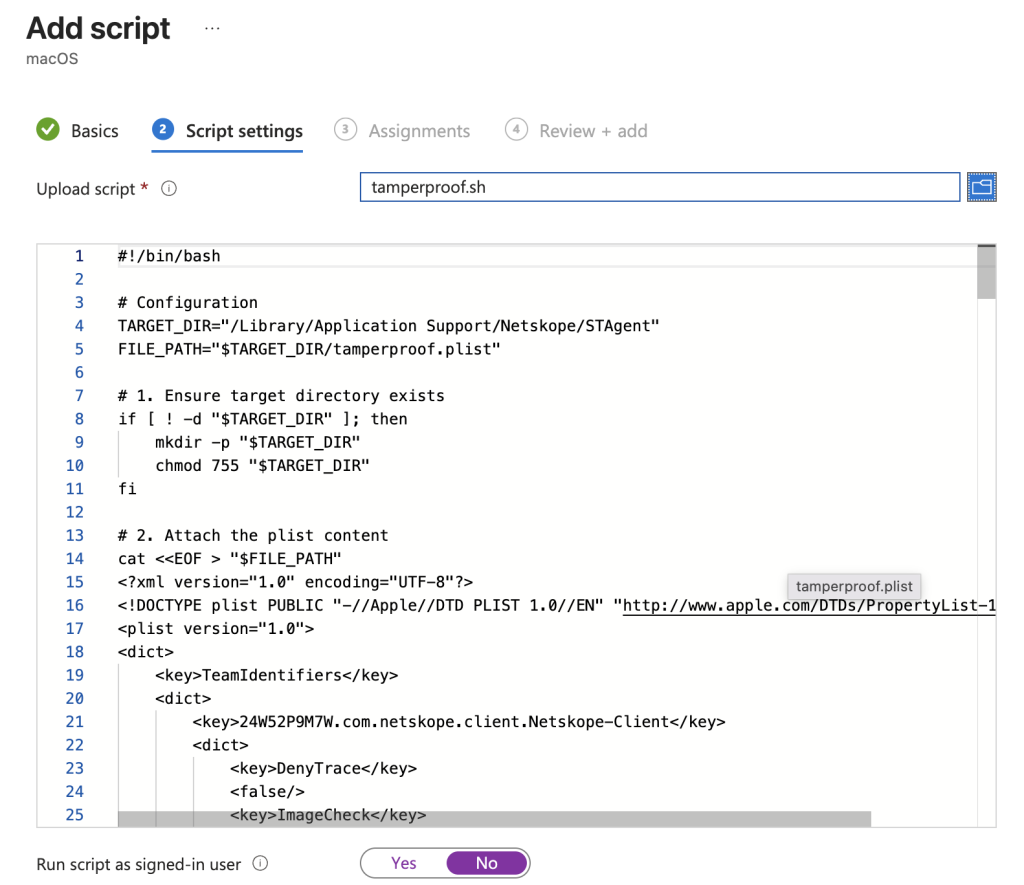The height and width of the screenshot is (885, 1024).
Task: Click the TARGET_DIR assignment on line 4
Action: (389, 326)
